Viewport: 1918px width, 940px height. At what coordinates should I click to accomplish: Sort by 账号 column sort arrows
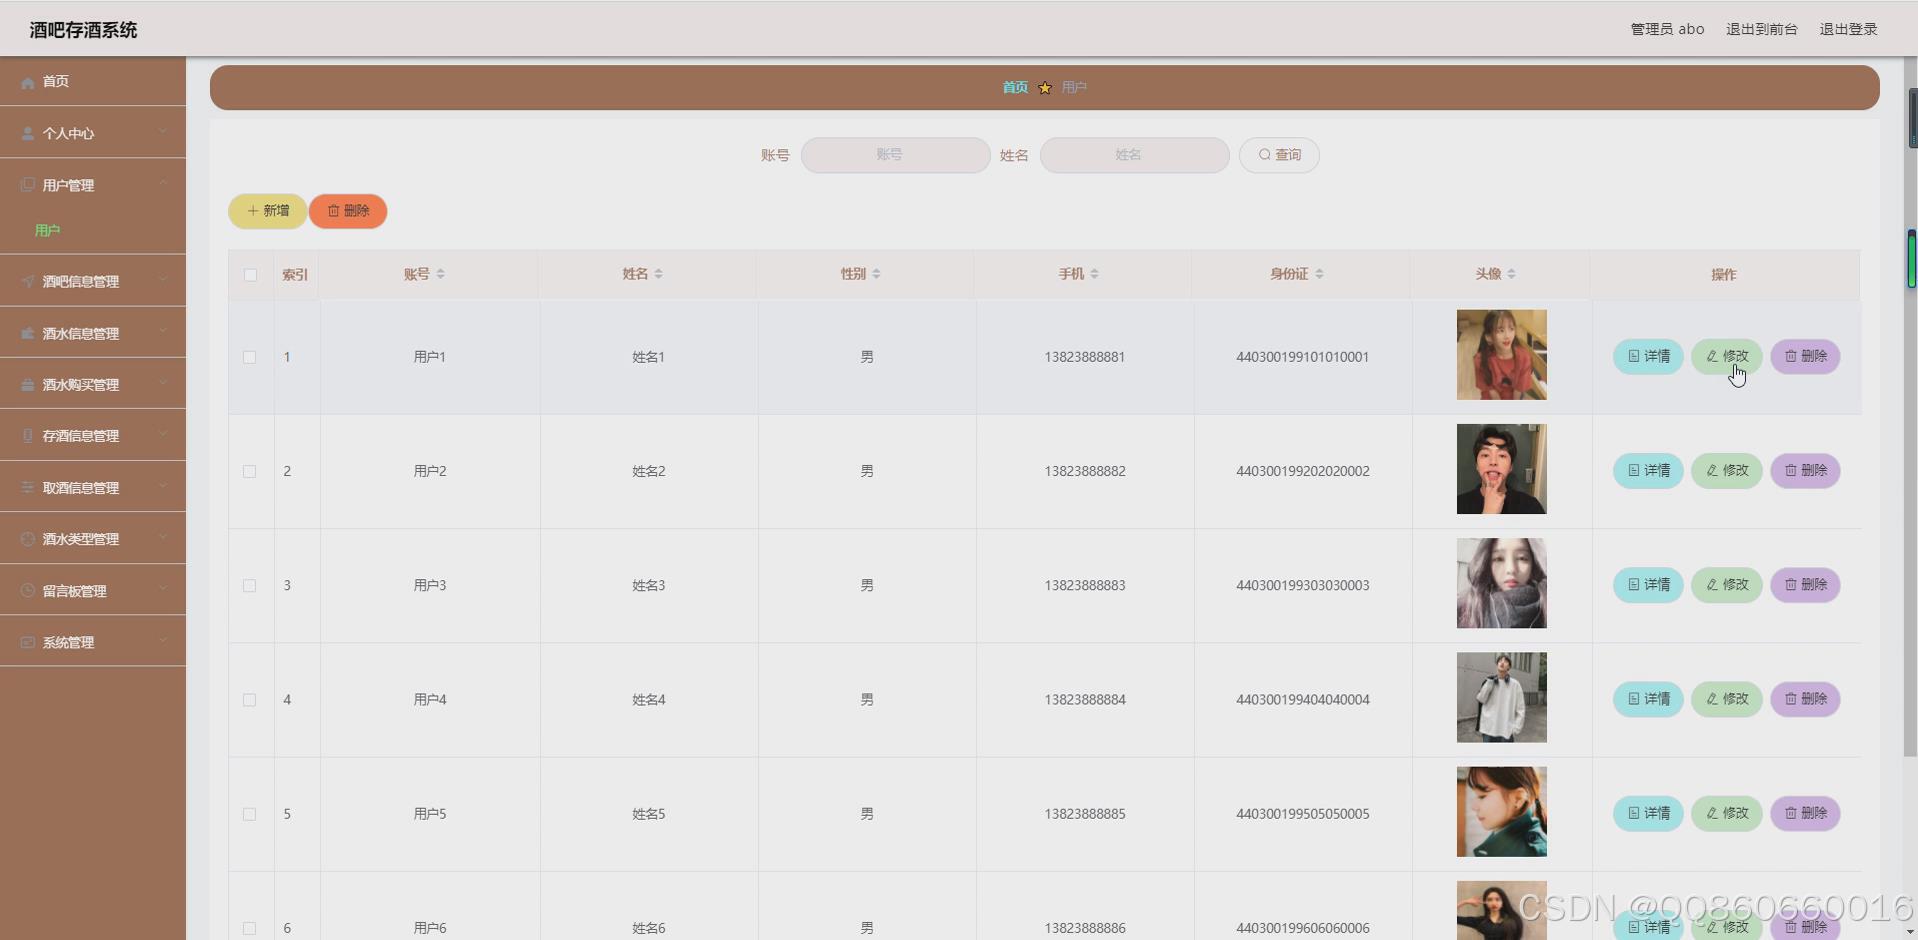coord(440,274)
